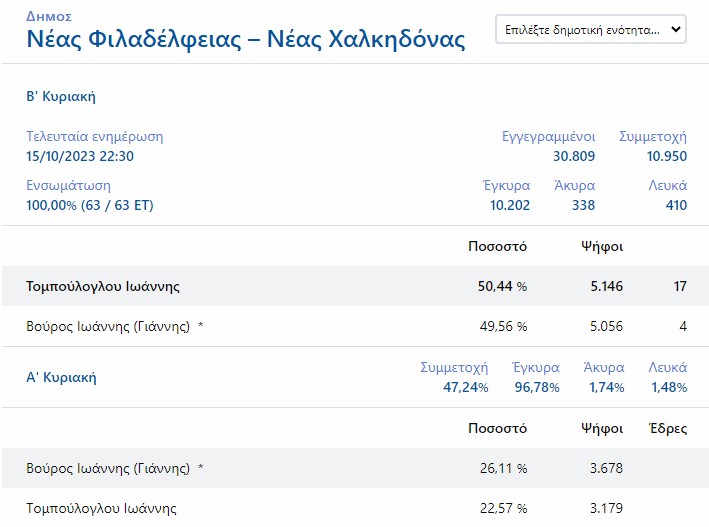Screen dimensions: 709x527
Task: Select the Β' Κυριακή section heading
Action: click(x=61, y=97)
